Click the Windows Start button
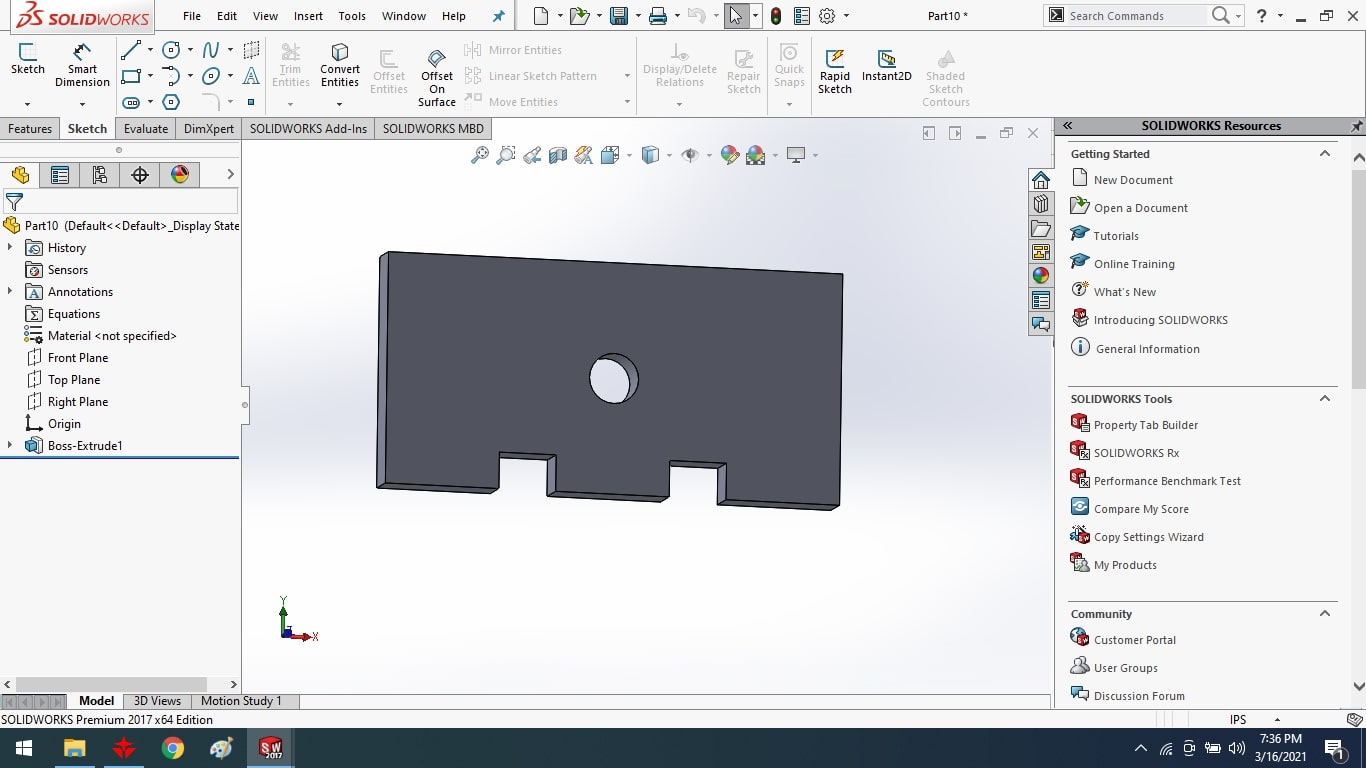 pos(24,748)
